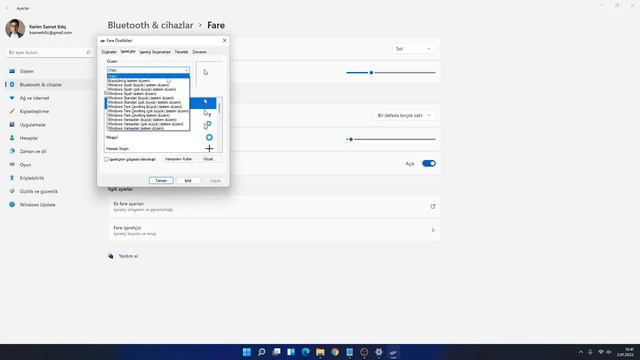Choose Windows Siyah (çok büyük) scheme
Screen dimensions: 640x360
(x=148, y=89)
